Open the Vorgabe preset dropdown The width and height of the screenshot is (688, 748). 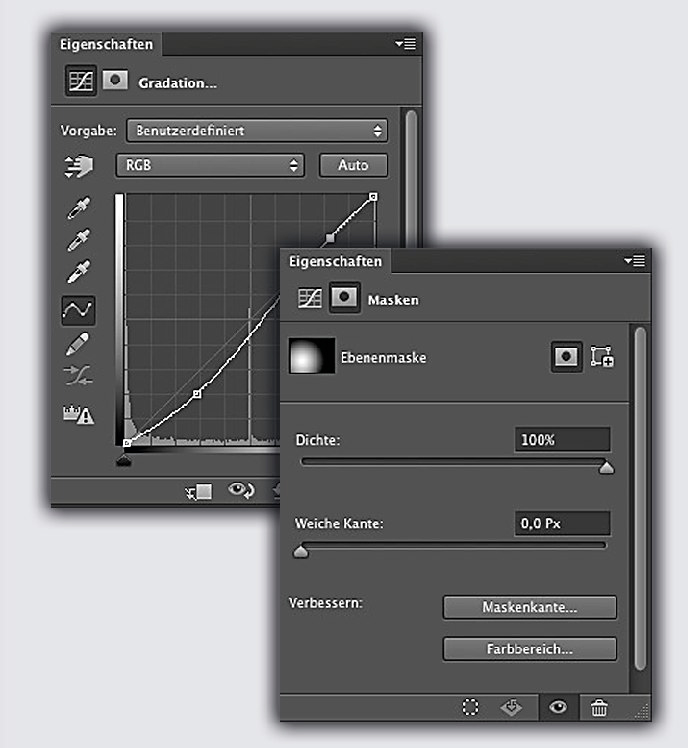coord(257,131)
